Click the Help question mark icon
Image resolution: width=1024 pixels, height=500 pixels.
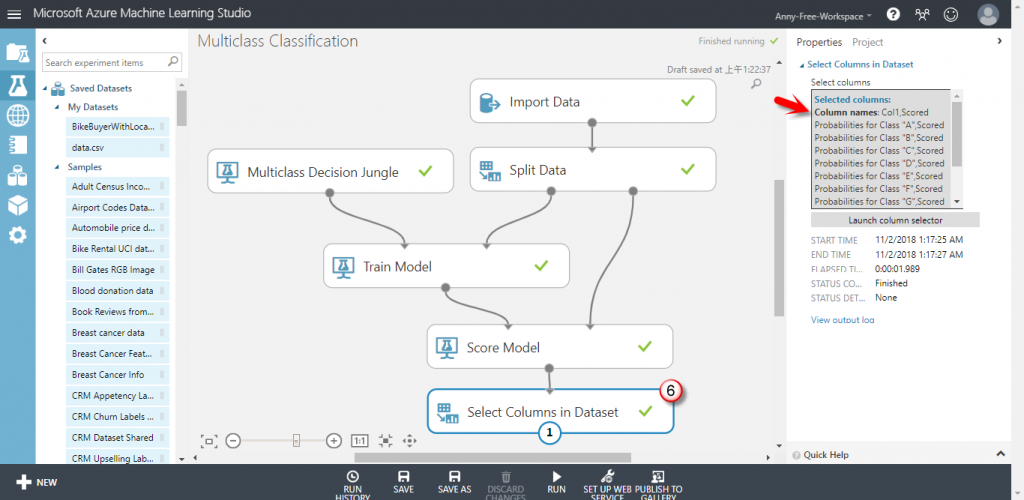pyautogui.click(x=893, y=14)
